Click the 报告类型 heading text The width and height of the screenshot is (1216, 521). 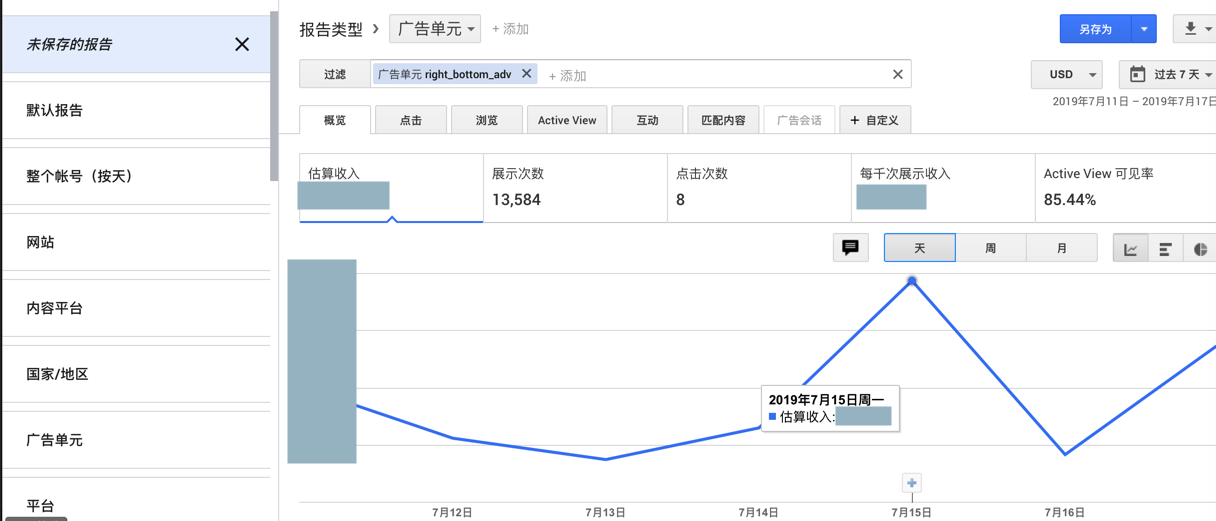[x=331, y=30]
